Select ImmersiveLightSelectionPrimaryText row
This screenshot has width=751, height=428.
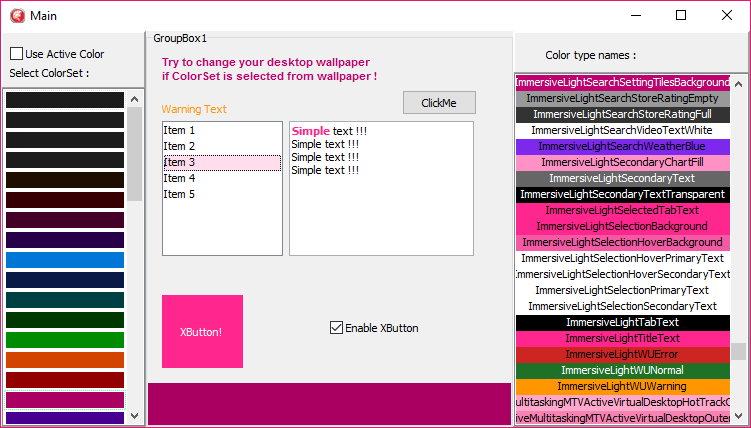tap(623, 290)
